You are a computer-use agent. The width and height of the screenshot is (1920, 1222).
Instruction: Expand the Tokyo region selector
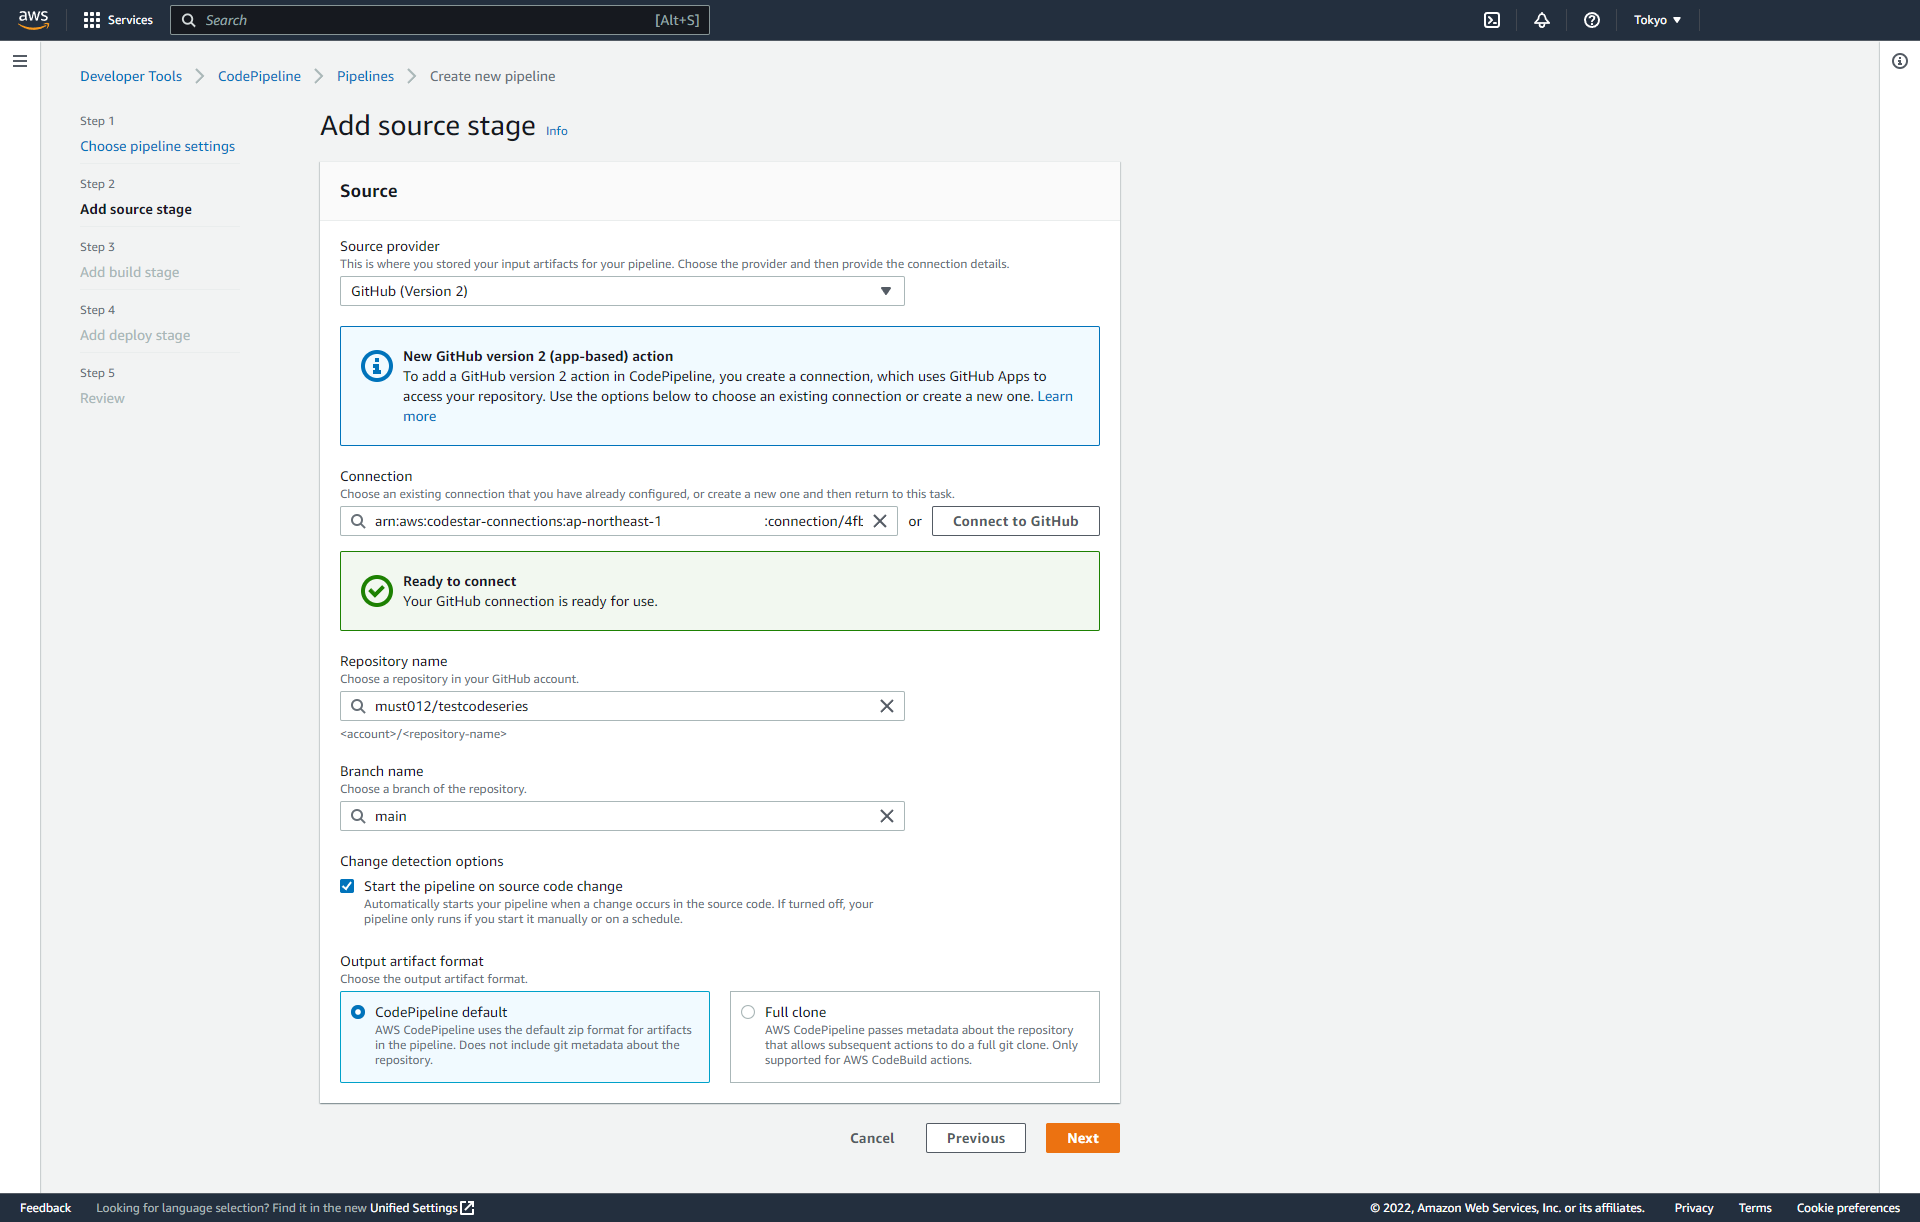point(1657,20)
